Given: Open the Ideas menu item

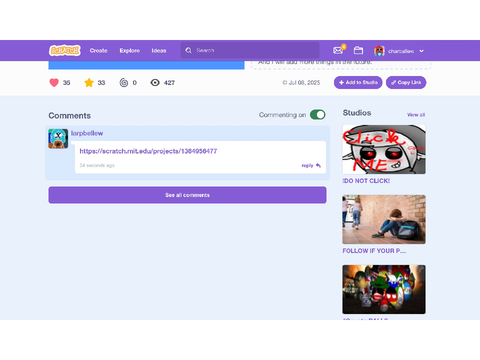Looking at the screenshot, I should [159, 51].
